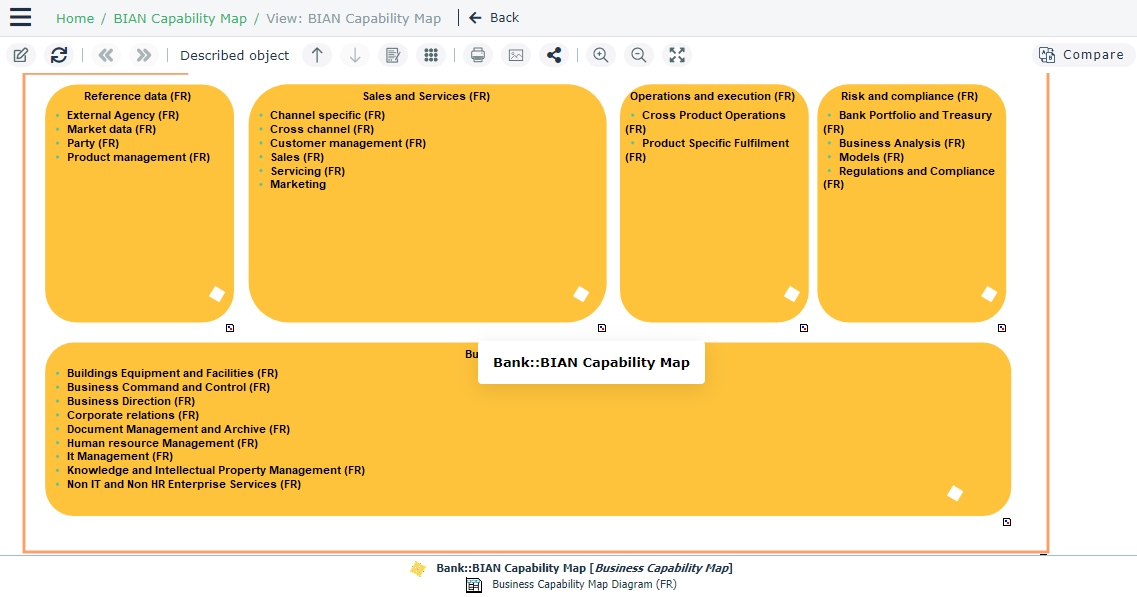Open BIAN Capability Map breadcrumb link
This screenshot has width=1137, height=597.
(179, 18)
